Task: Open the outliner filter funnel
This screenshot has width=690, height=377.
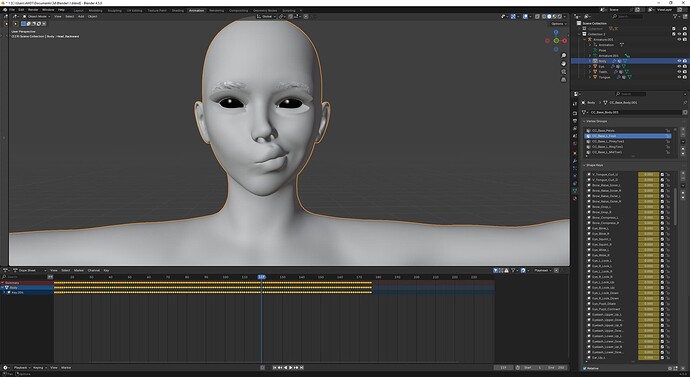Action: 675,16
